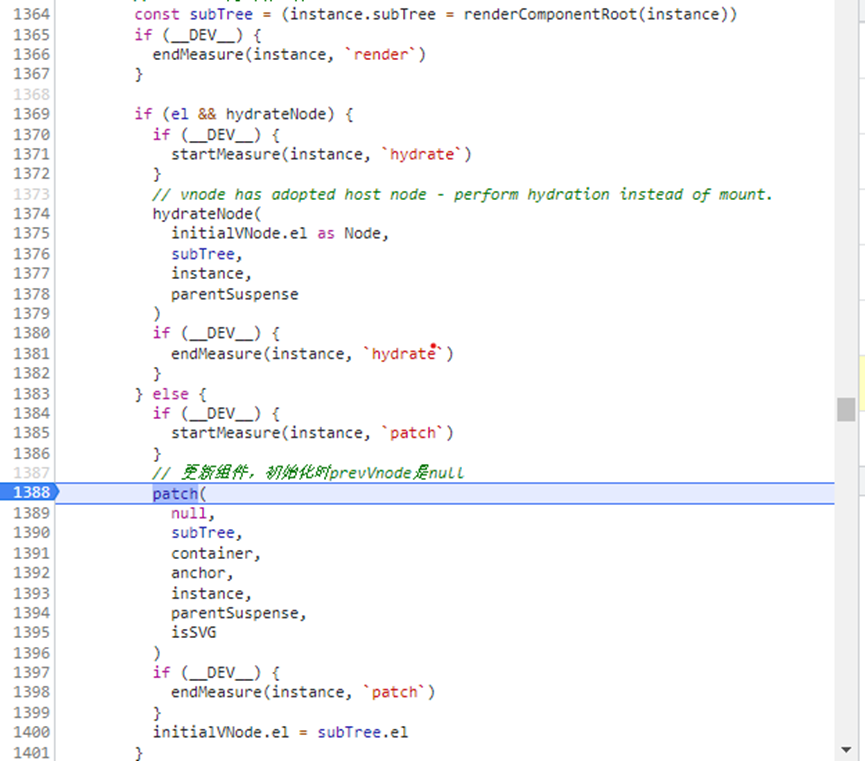The image size is (865, 761).
Task: Click the vnode has adopted host node comment
Action: 462,194
